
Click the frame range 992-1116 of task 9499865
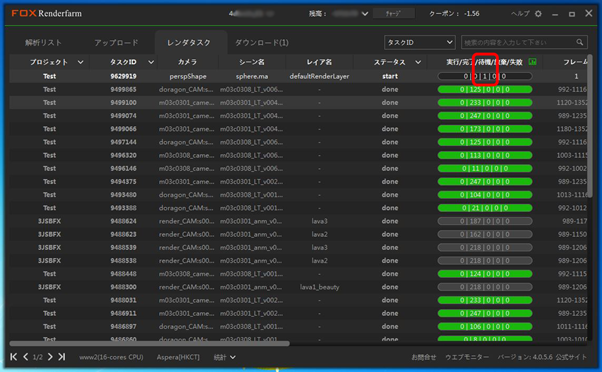[x=572, y=89]
